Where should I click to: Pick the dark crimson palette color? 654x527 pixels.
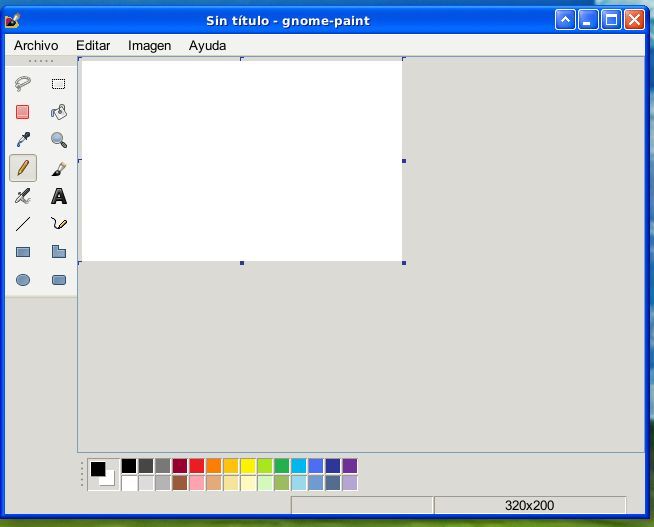tap(180, 466)
